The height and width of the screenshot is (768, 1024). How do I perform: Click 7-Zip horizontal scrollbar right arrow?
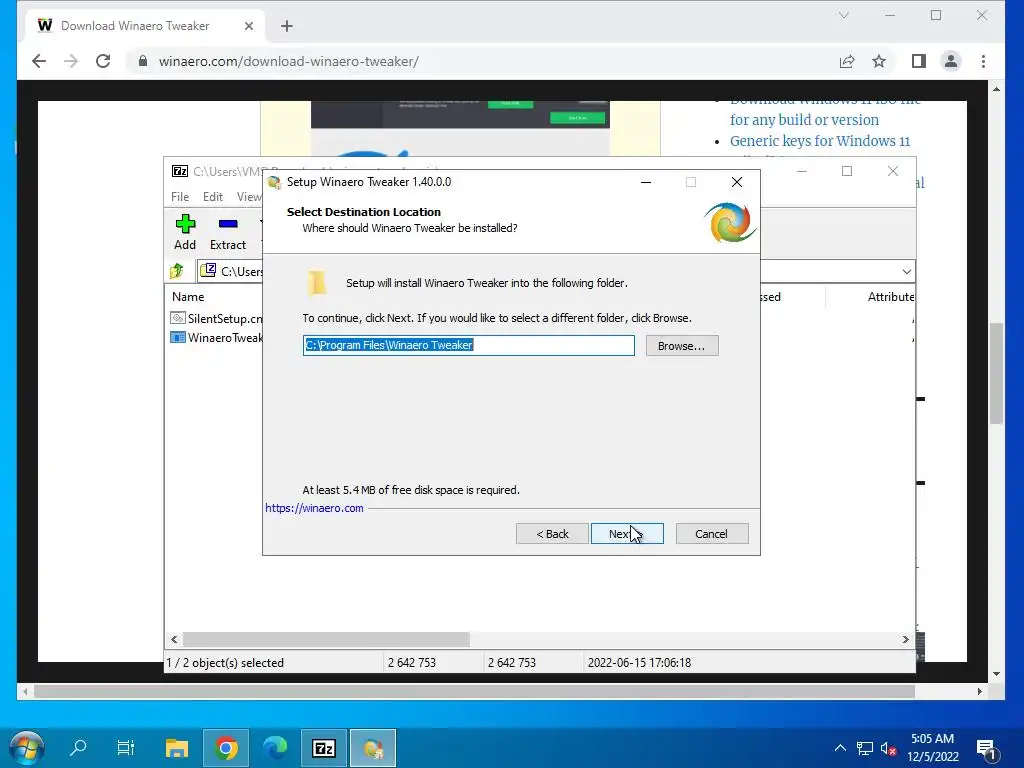pos(905,639)
